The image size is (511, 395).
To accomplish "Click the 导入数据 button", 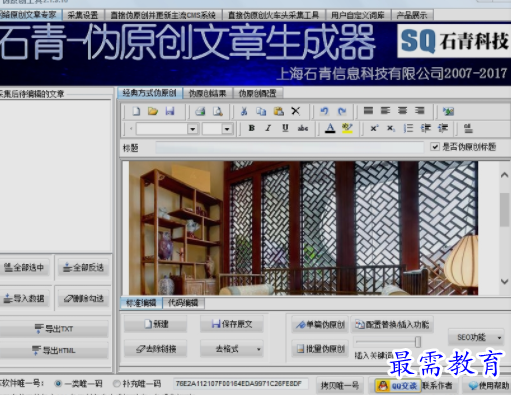I will (24, 299).
